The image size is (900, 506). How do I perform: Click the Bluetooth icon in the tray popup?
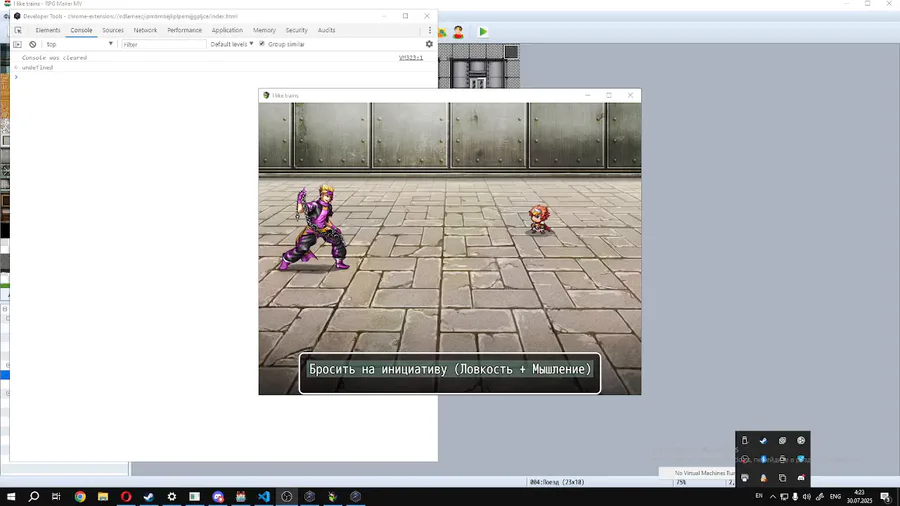tap(763, 459)
